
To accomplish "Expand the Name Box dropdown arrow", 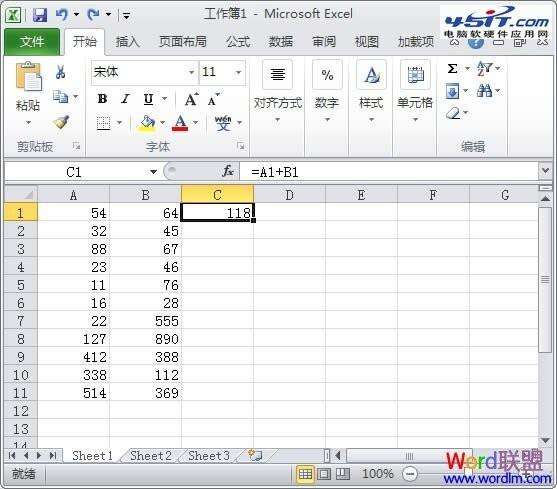I will 153,172.
